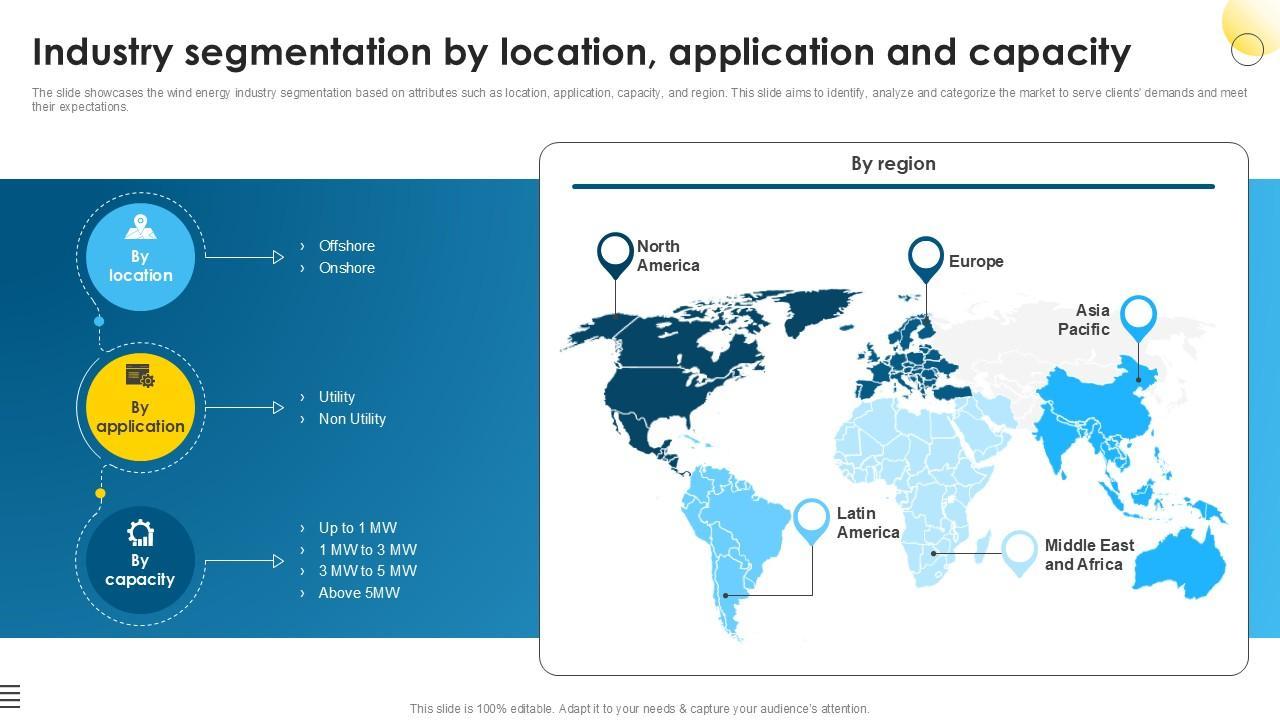Click the map icon in By location circle
Viewport: 1280px width, 720px height.
[x=140, y=227]
